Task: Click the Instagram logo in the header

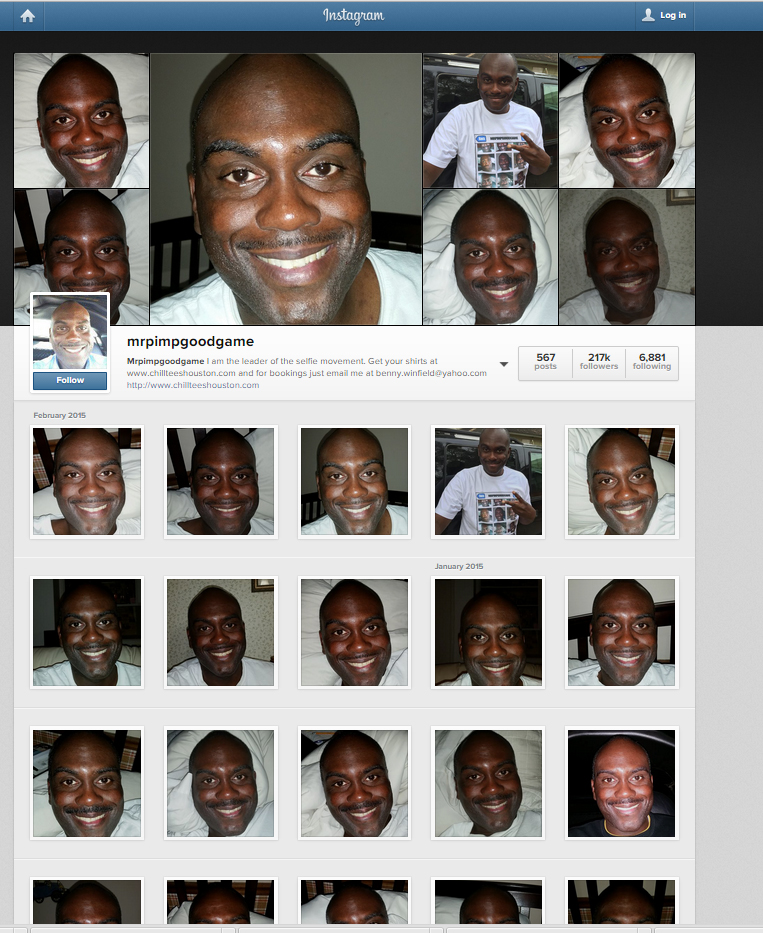Action: (x=354, y=16)
